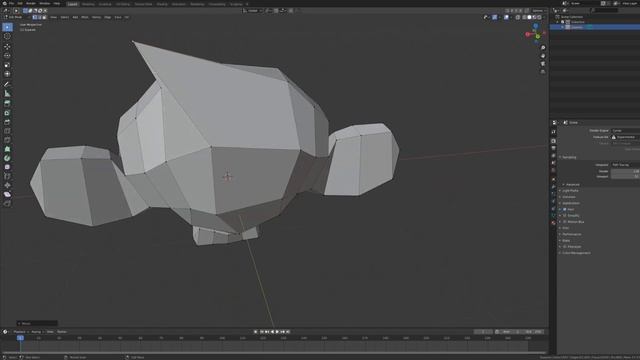Click the viewport pan hand icon
This screenshot has height=360, width=640.
(543, 56)
